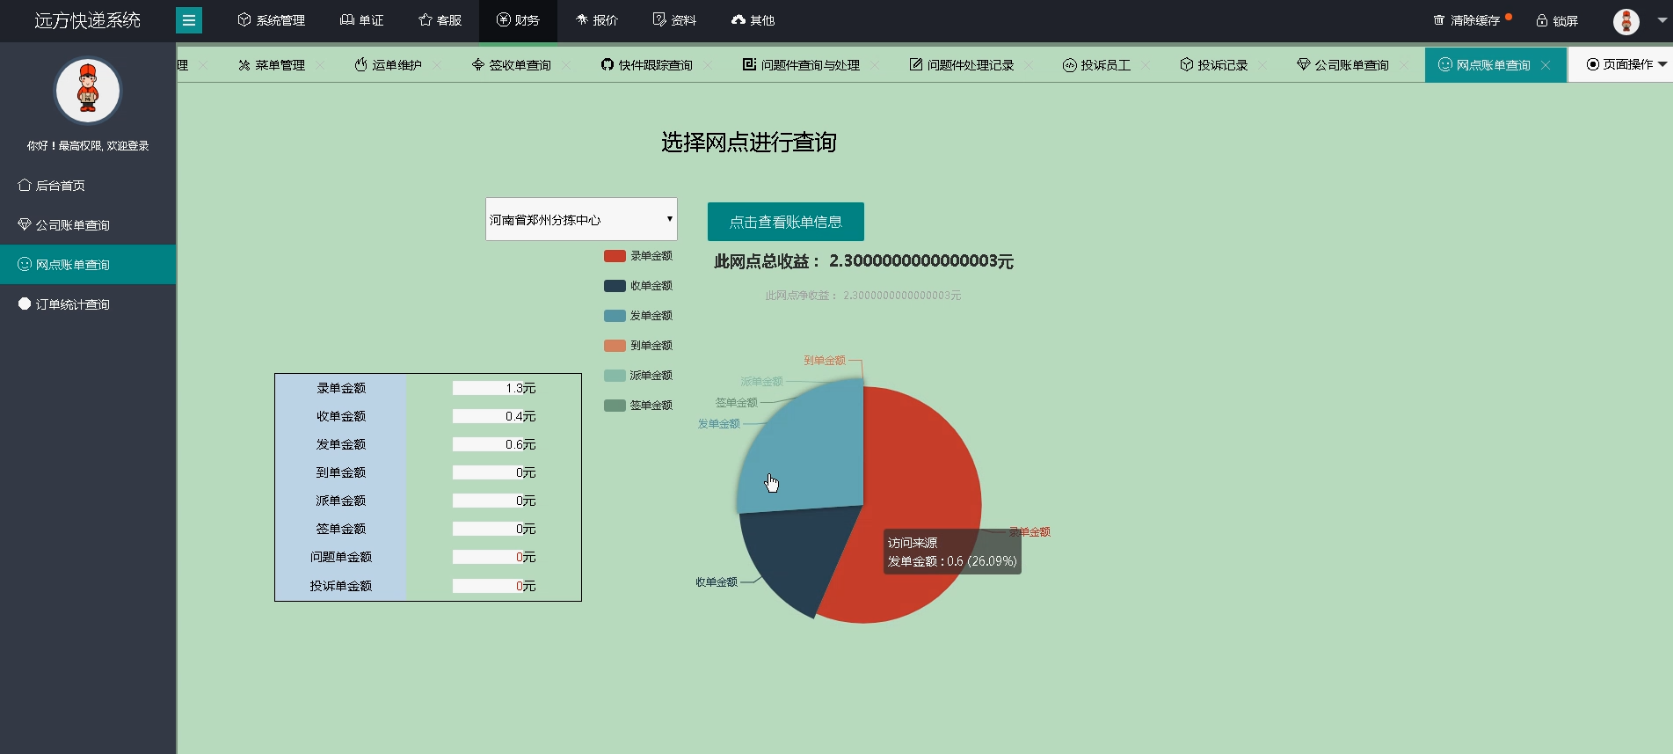Open the 客服 menu
This screenshot has height=754, width=1673.
(x=440, y=20)
